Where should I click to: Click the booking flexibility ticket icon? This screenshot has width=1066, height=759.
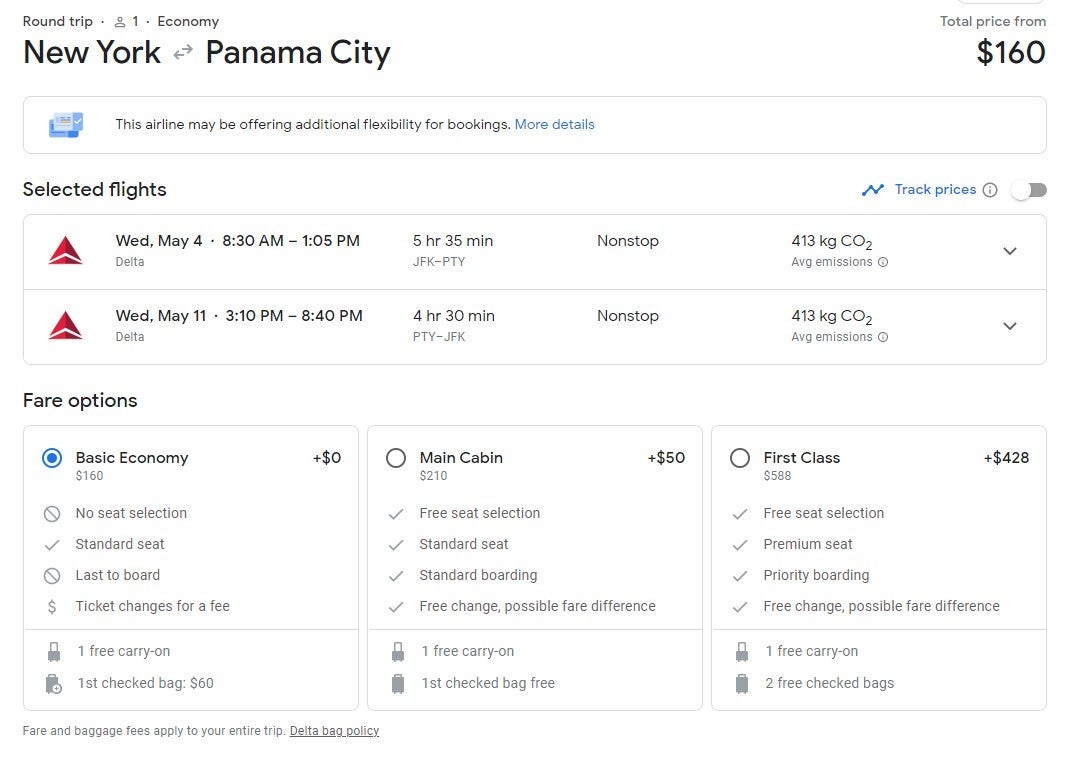(66, 125)
